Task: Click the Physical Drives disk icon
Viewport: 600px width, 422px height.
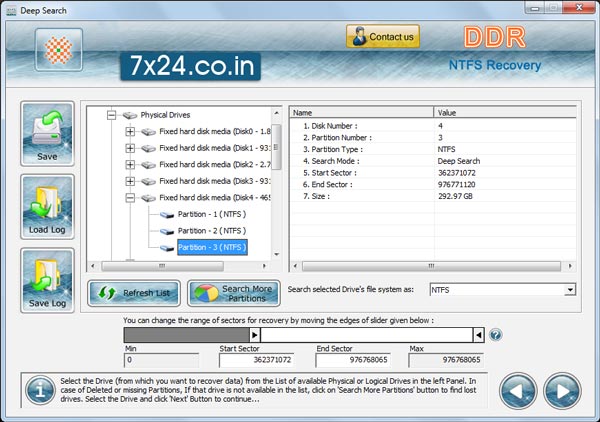Action: (130, 115)
